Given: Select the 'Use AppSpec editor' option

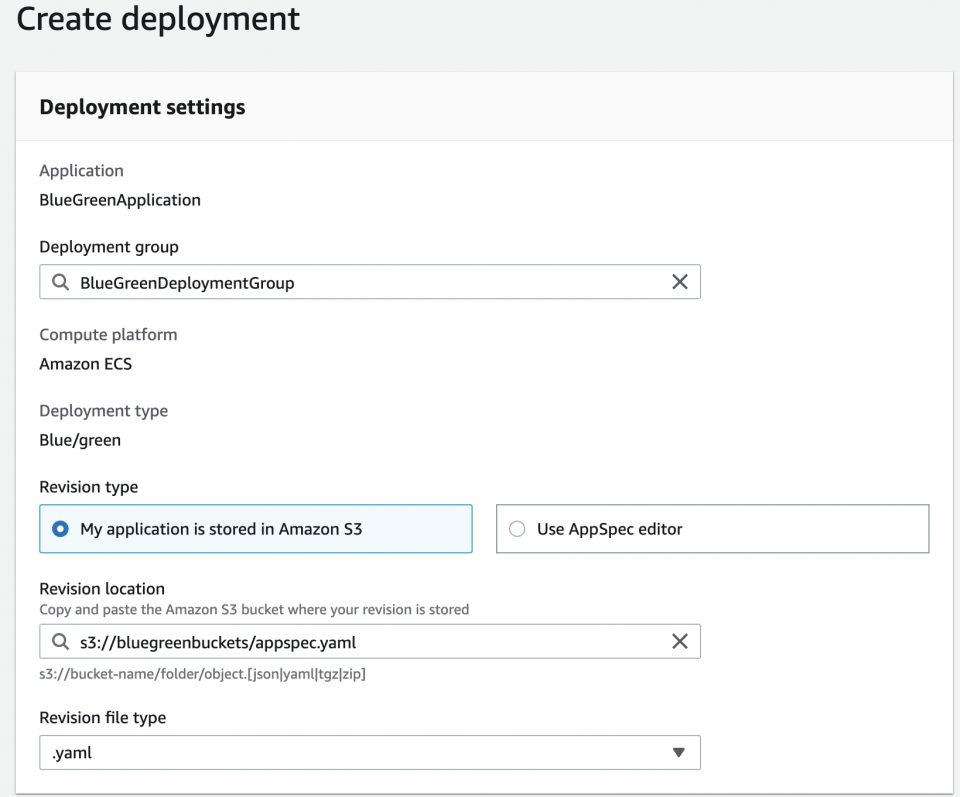Looking at the screenshot, I should pyautogui.click(x=712, y=529).
